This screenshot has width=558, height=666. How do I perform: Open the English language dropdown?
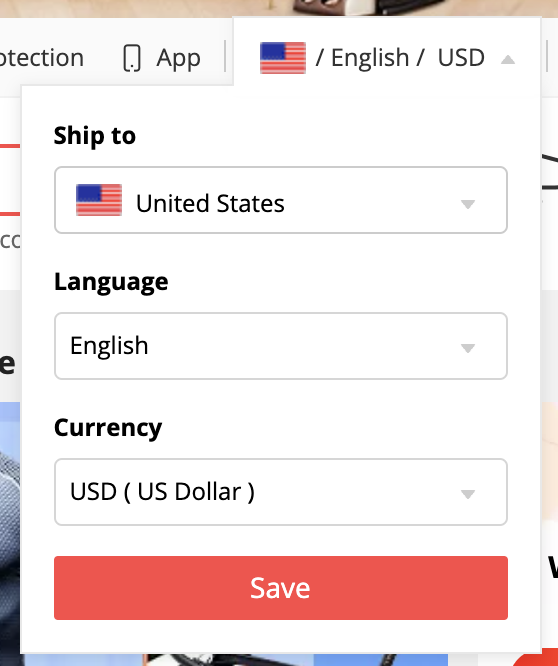coord(281,346)
